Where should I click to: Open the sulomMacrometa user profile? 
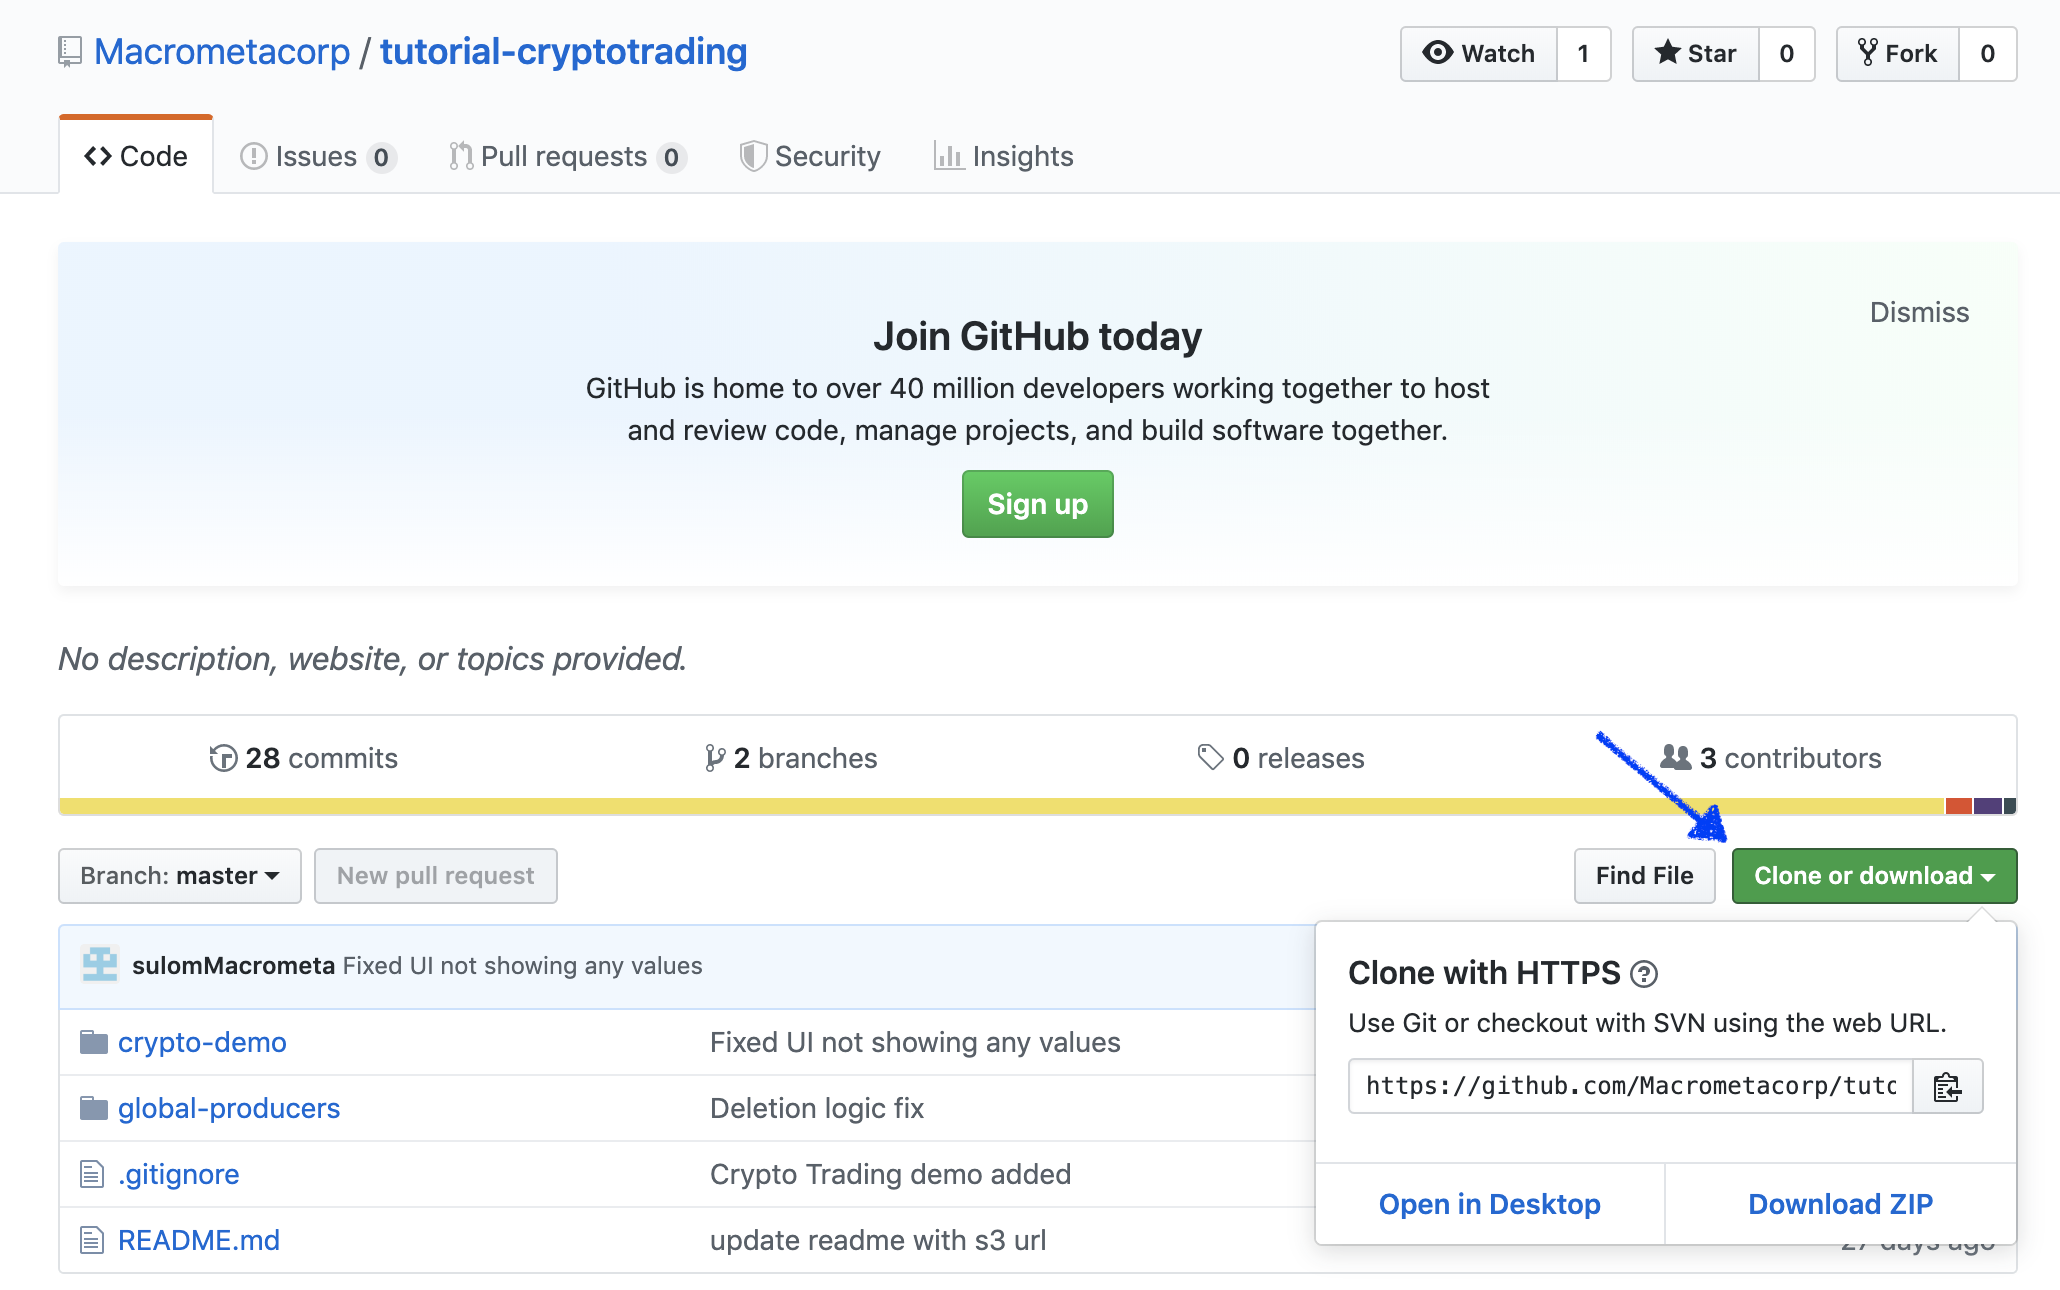pyautogui.click(x=233, y=966)
